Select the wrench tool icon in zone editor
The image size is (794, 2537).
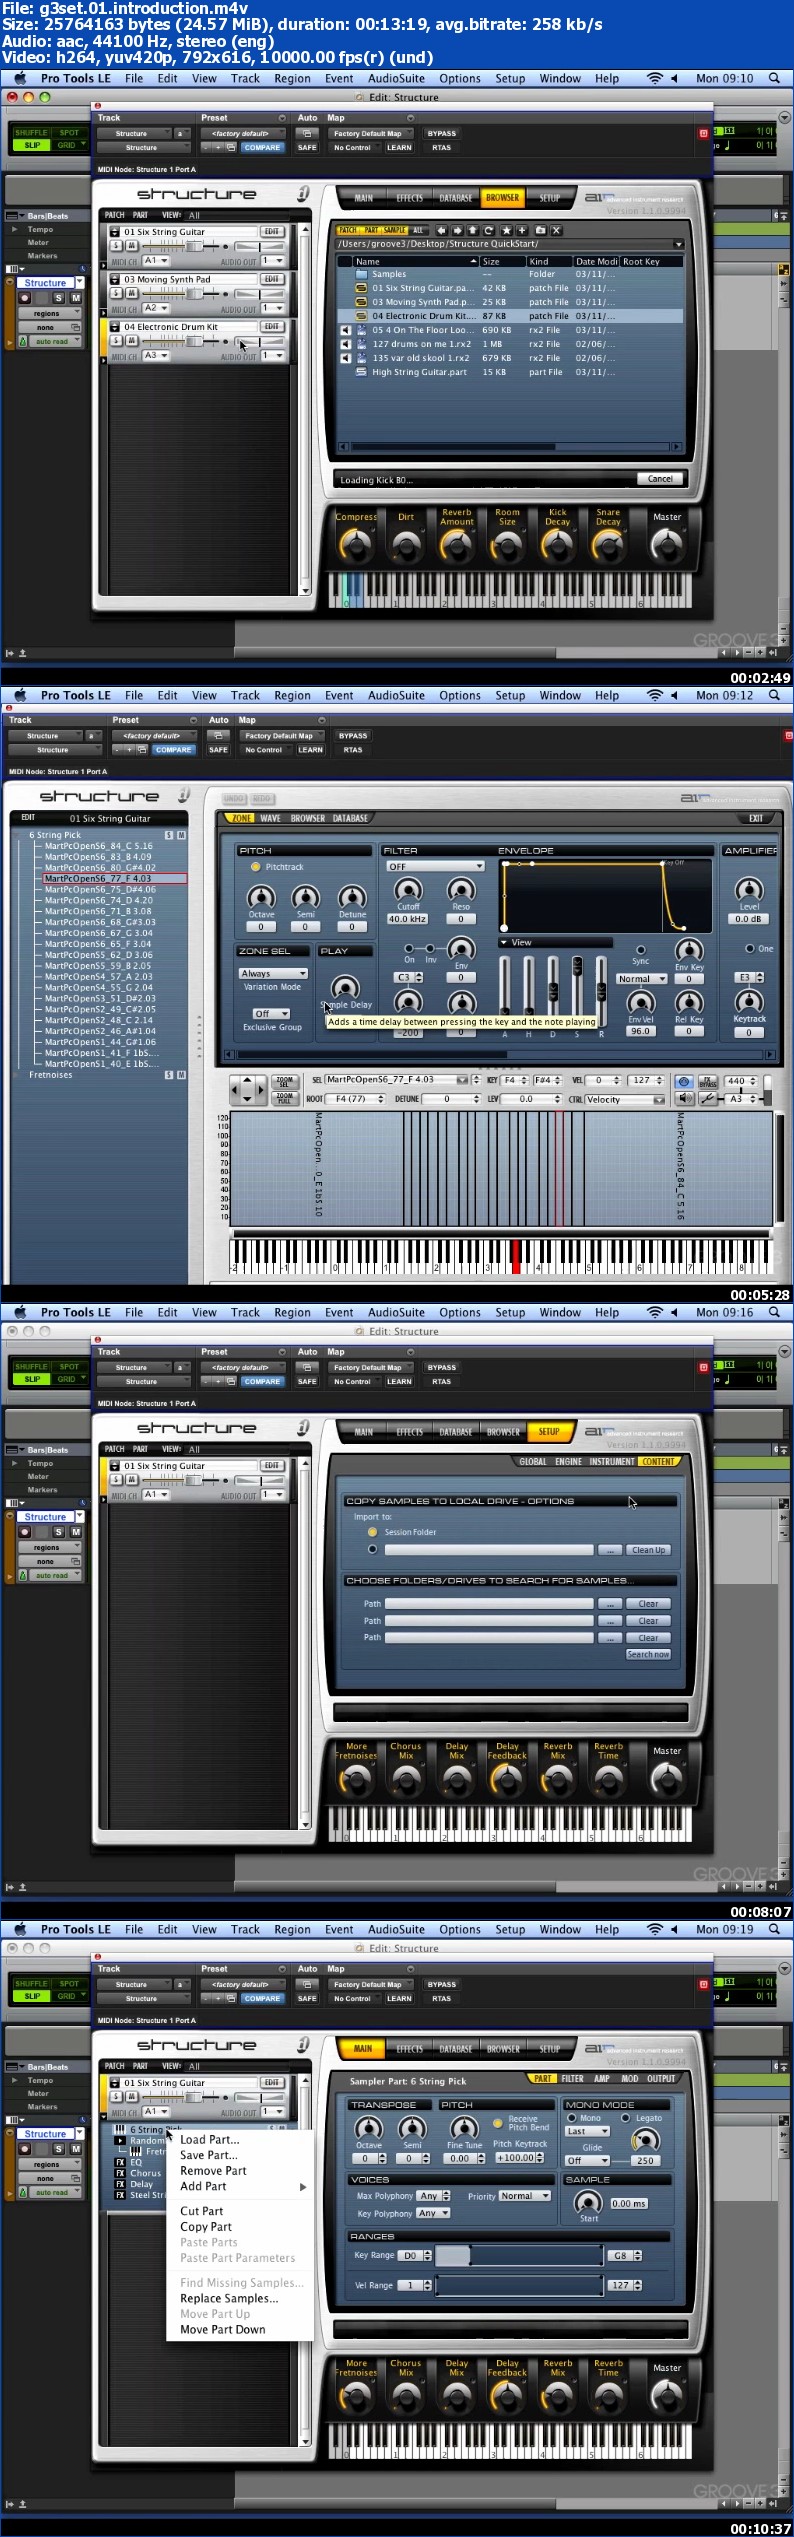tap(708, 1099)
